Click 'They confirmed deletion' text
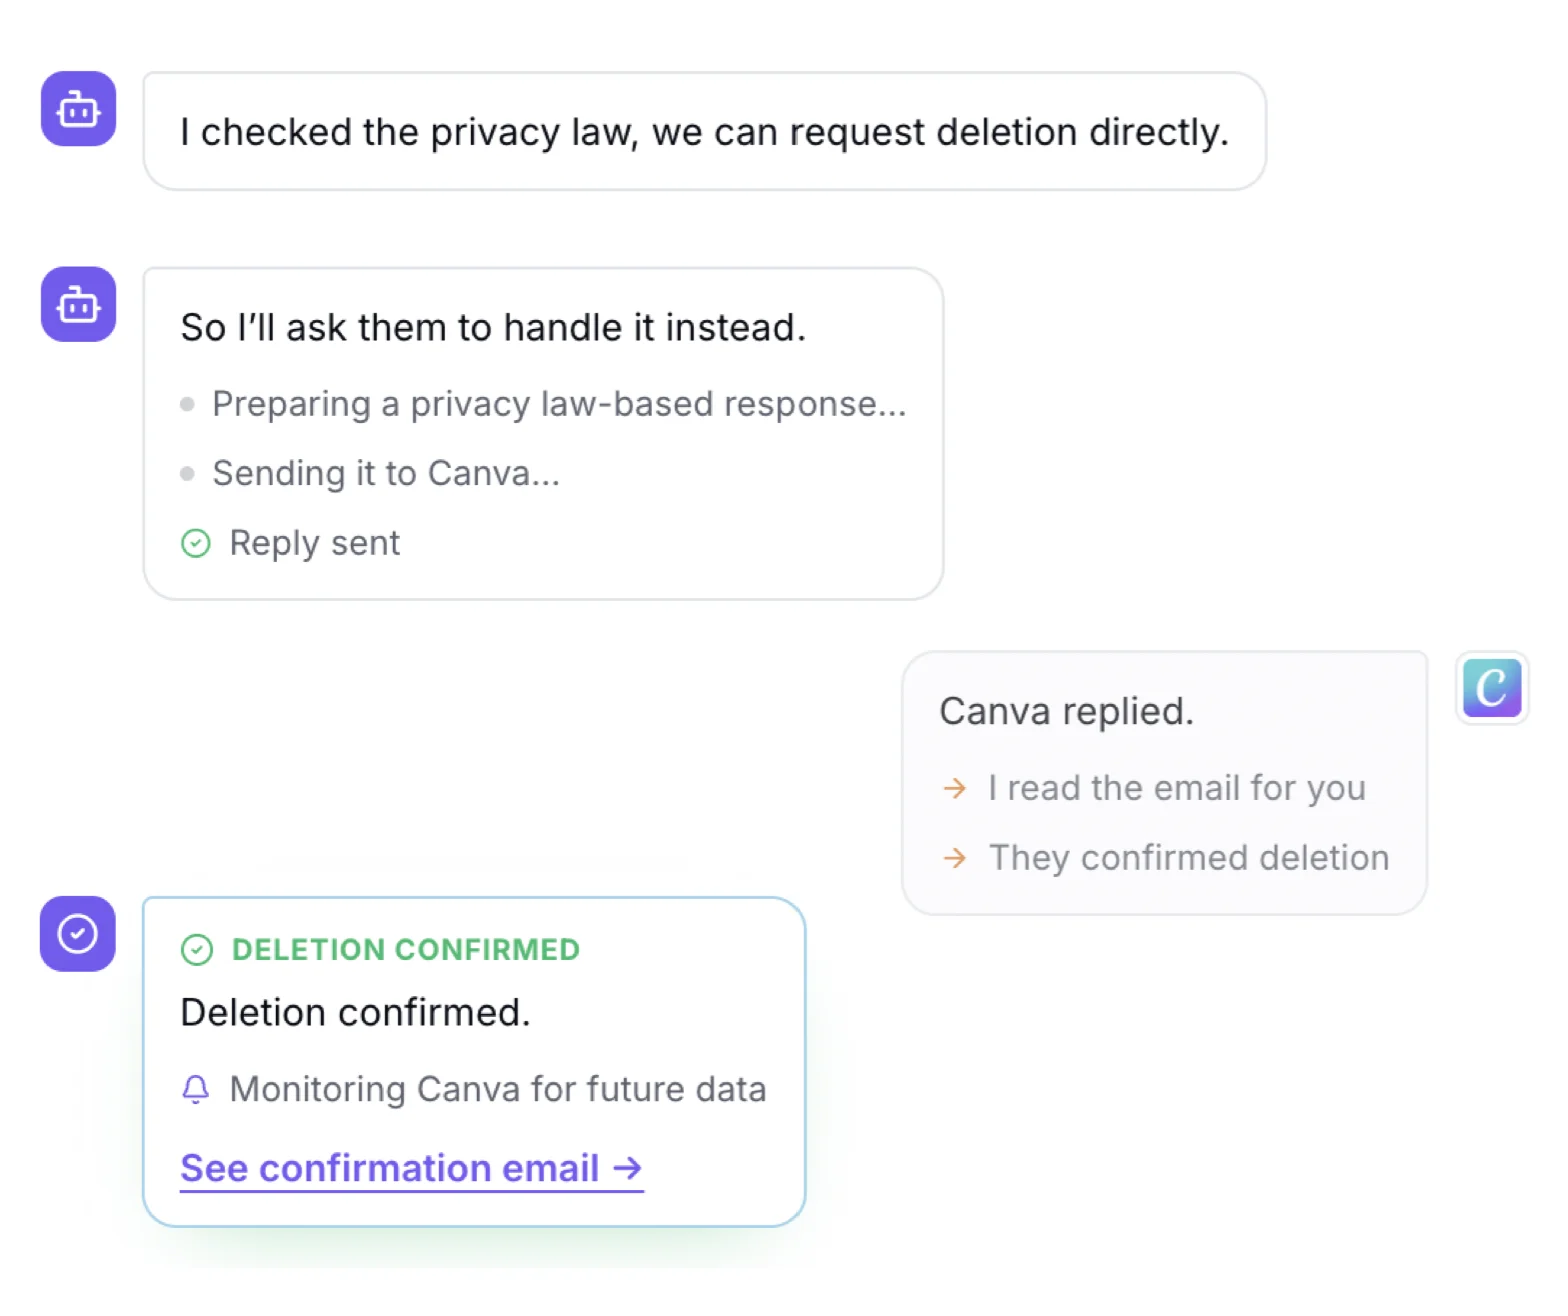 tap(1189, 858)
